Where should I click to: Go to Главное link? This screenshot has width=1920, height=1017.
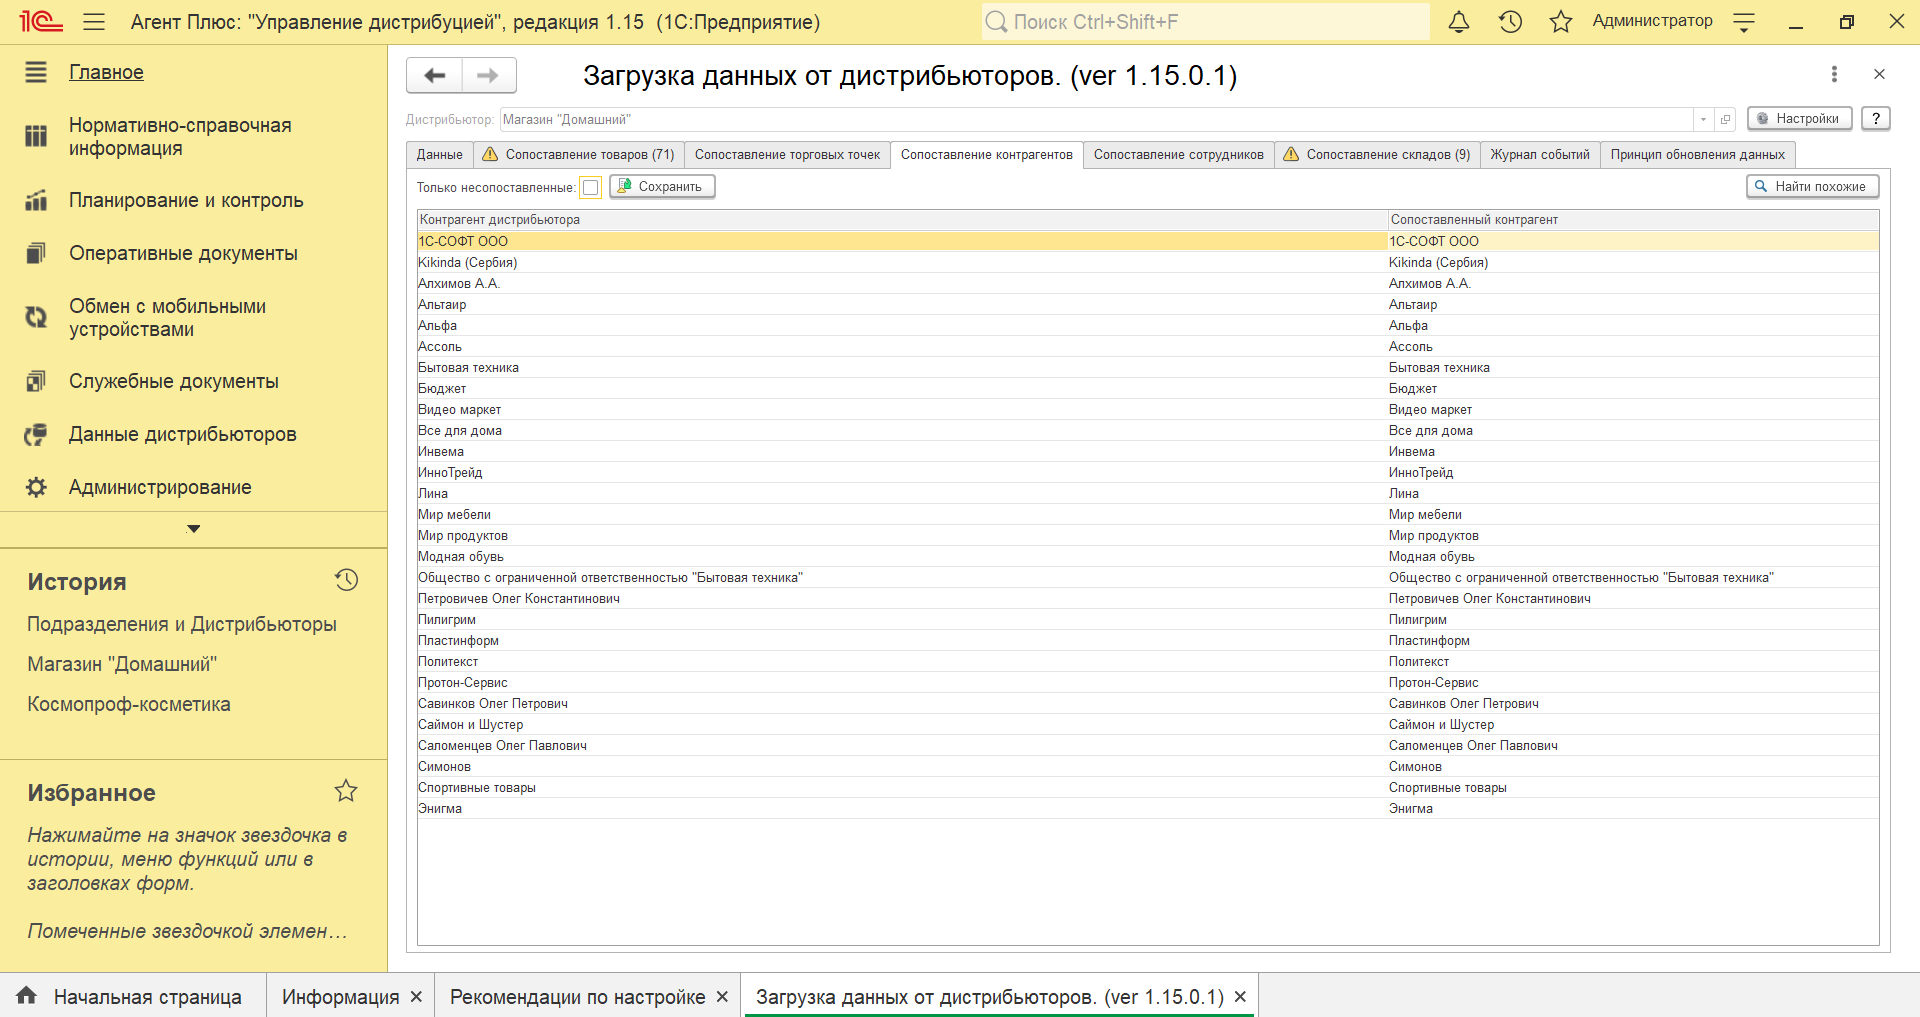click(x=106, y=72)
